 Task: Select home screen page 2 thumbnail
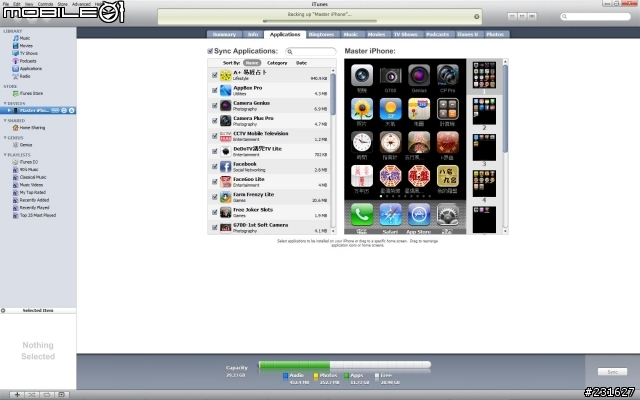(484, 111)
